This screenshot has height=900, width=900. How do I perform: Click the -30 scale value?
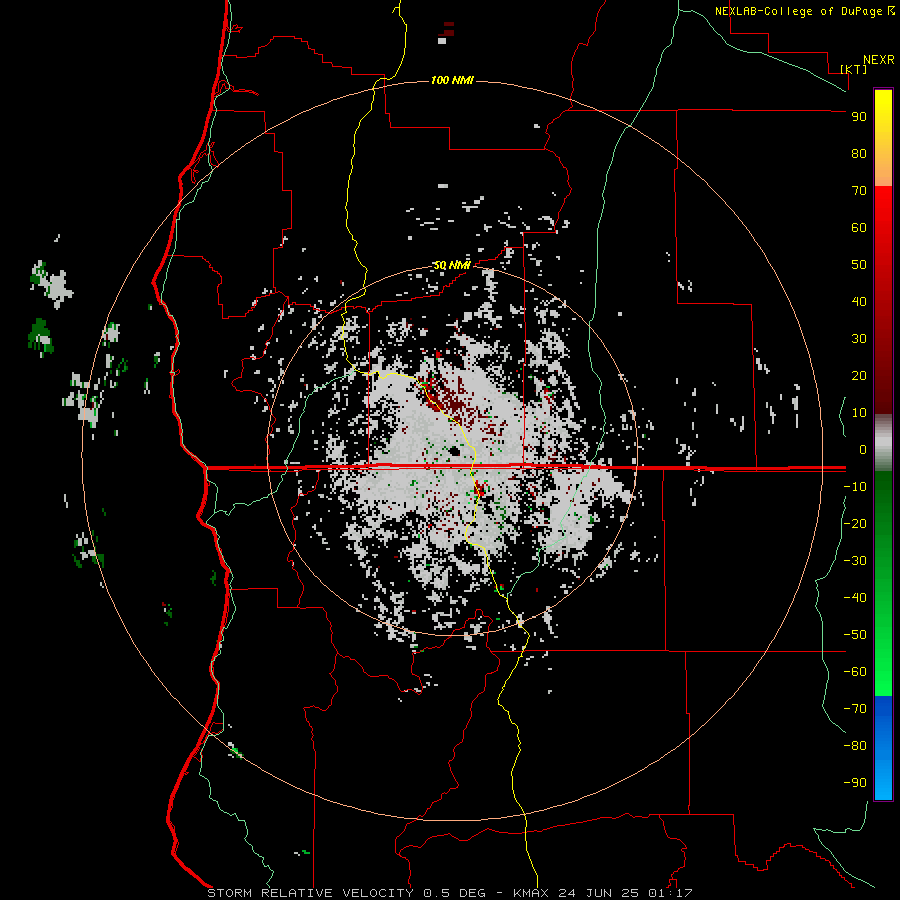[x=855, y=561]
